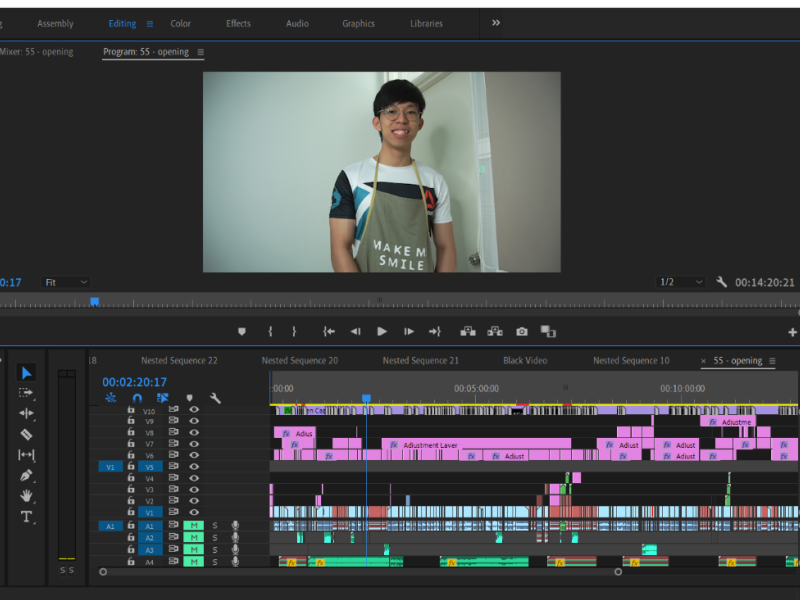Screen dimensions: 800x600
Task: Toggle lock on track V8
Action: 131,433
